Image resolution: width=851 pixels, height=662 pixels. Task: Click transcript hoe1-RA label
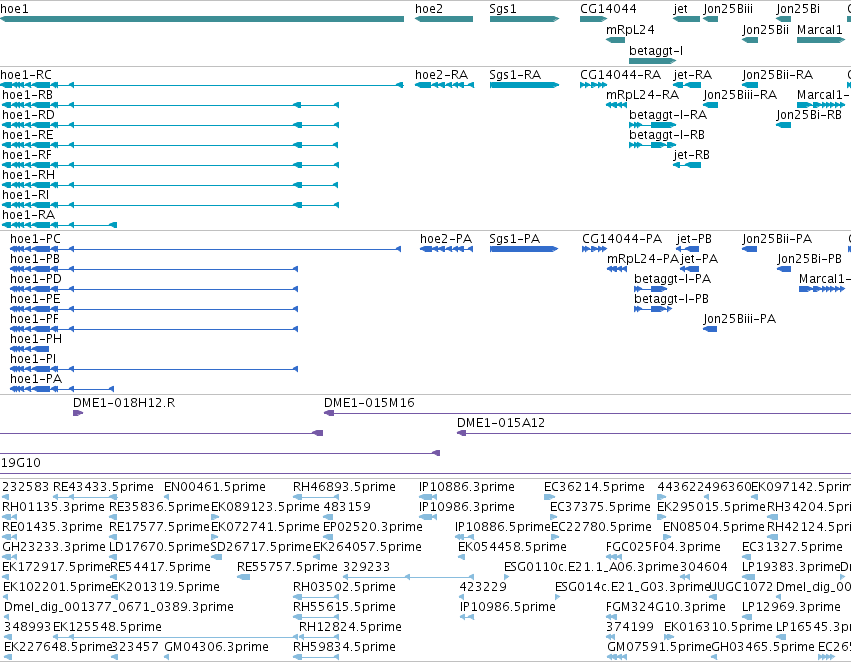point(28,215)
